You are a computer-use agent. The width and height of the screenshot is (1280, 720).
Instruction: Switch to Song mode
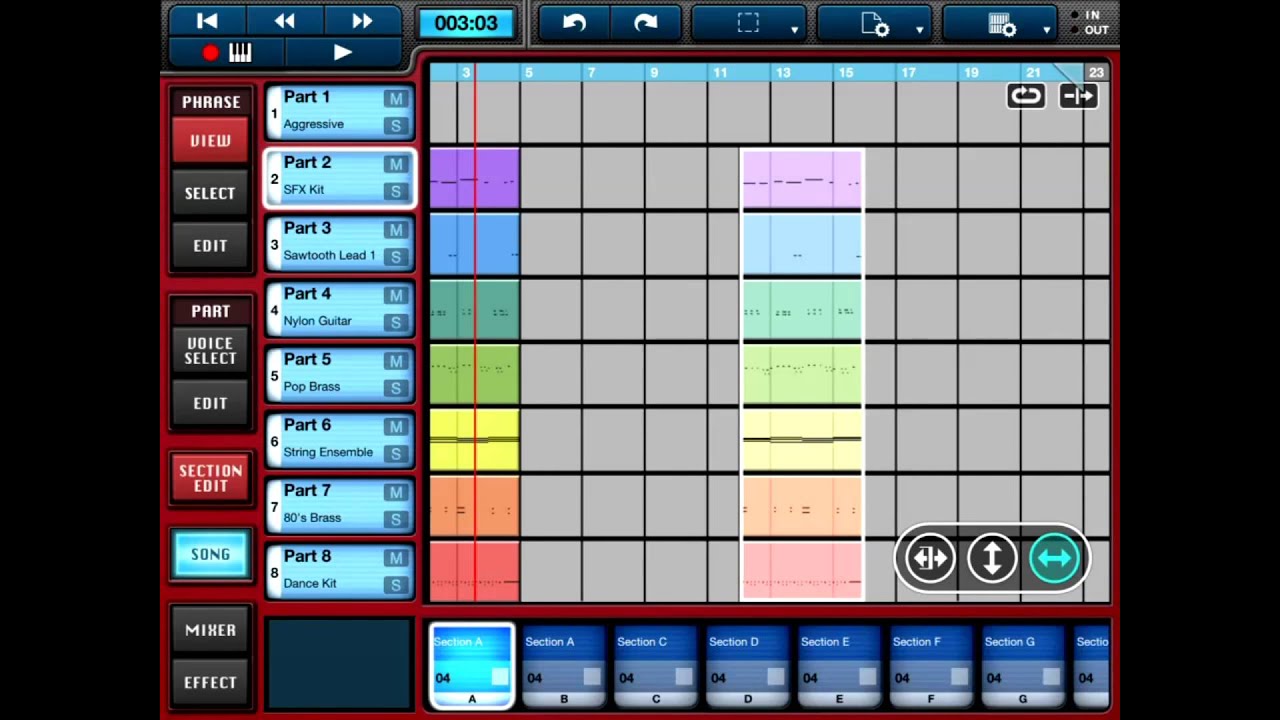tap(210, 554)
